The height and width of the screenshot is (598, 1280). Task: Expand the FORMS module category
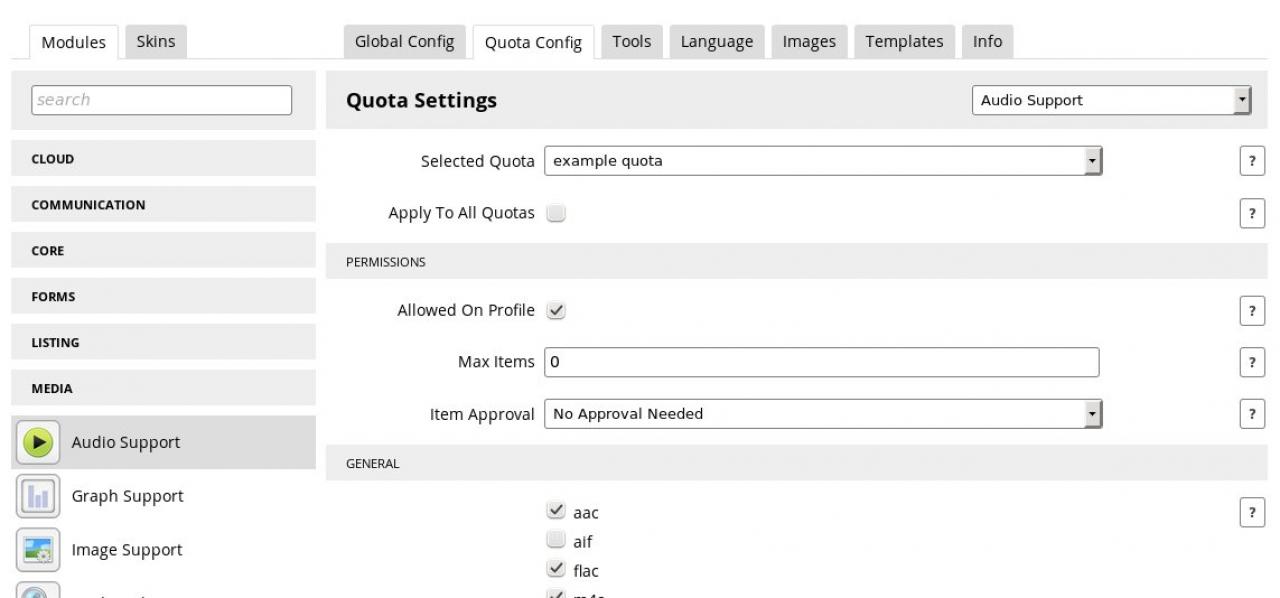point(162,297)
